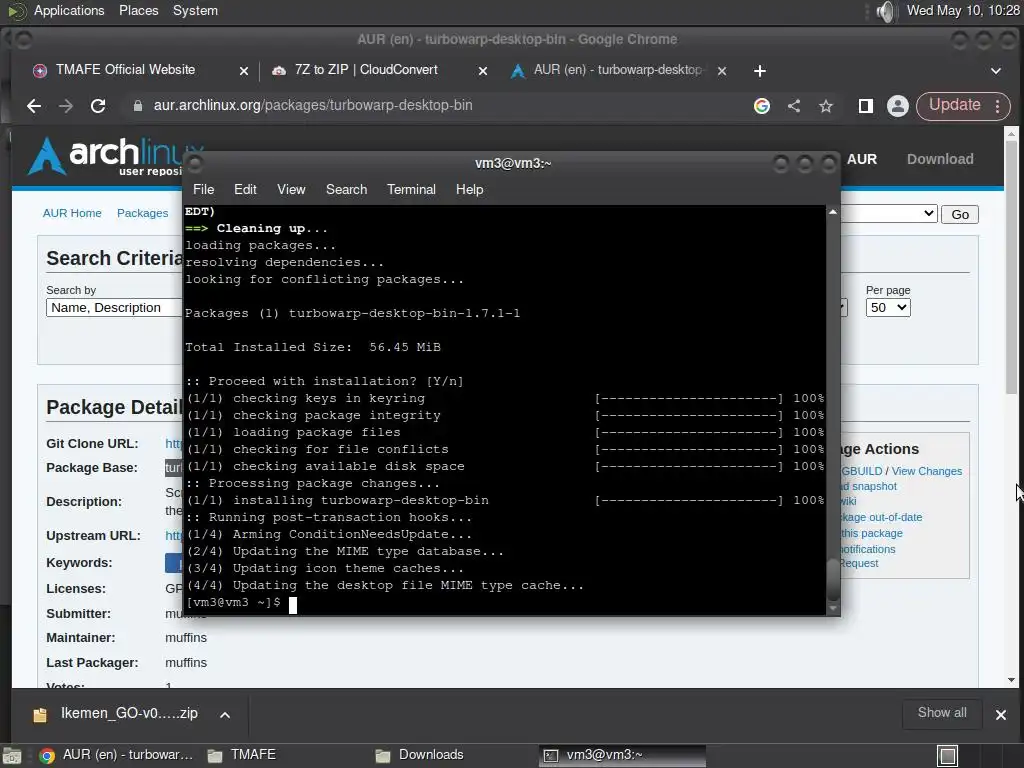This screenshot has width=1024, height=768.
Task: Click the muffins Last Packager value
Action: (x=185, y=662)
